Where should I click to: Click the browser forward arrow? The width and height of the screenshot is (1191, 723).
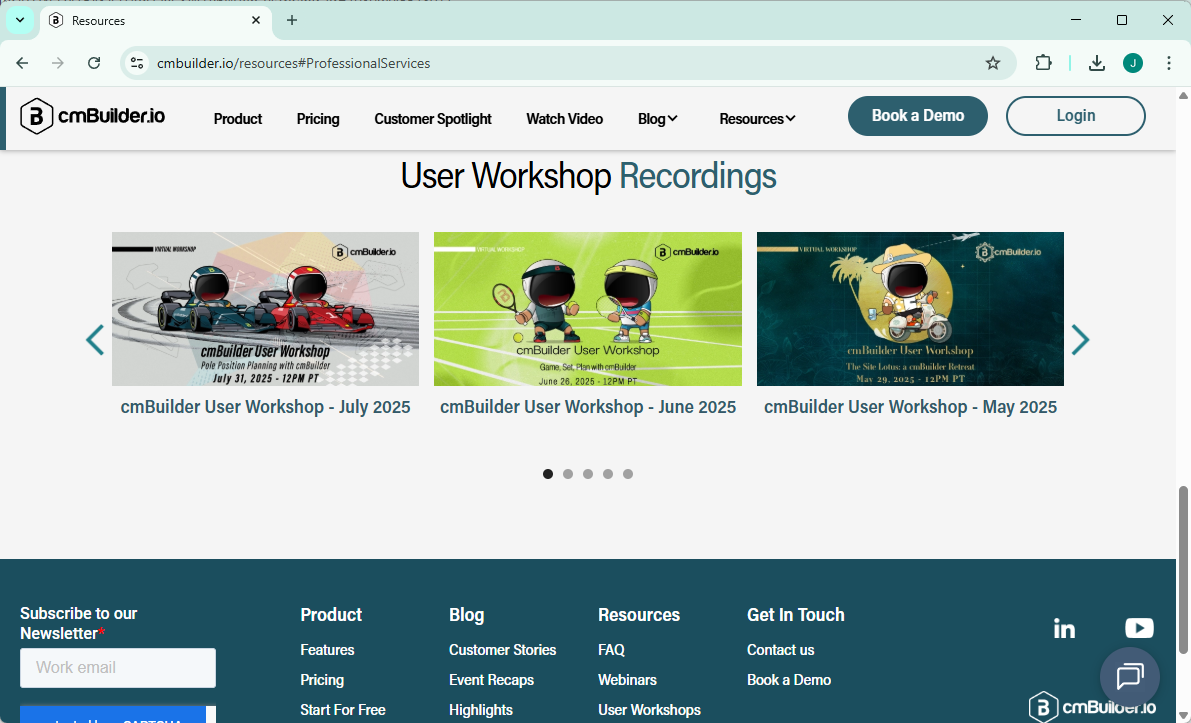pos(58,63)
